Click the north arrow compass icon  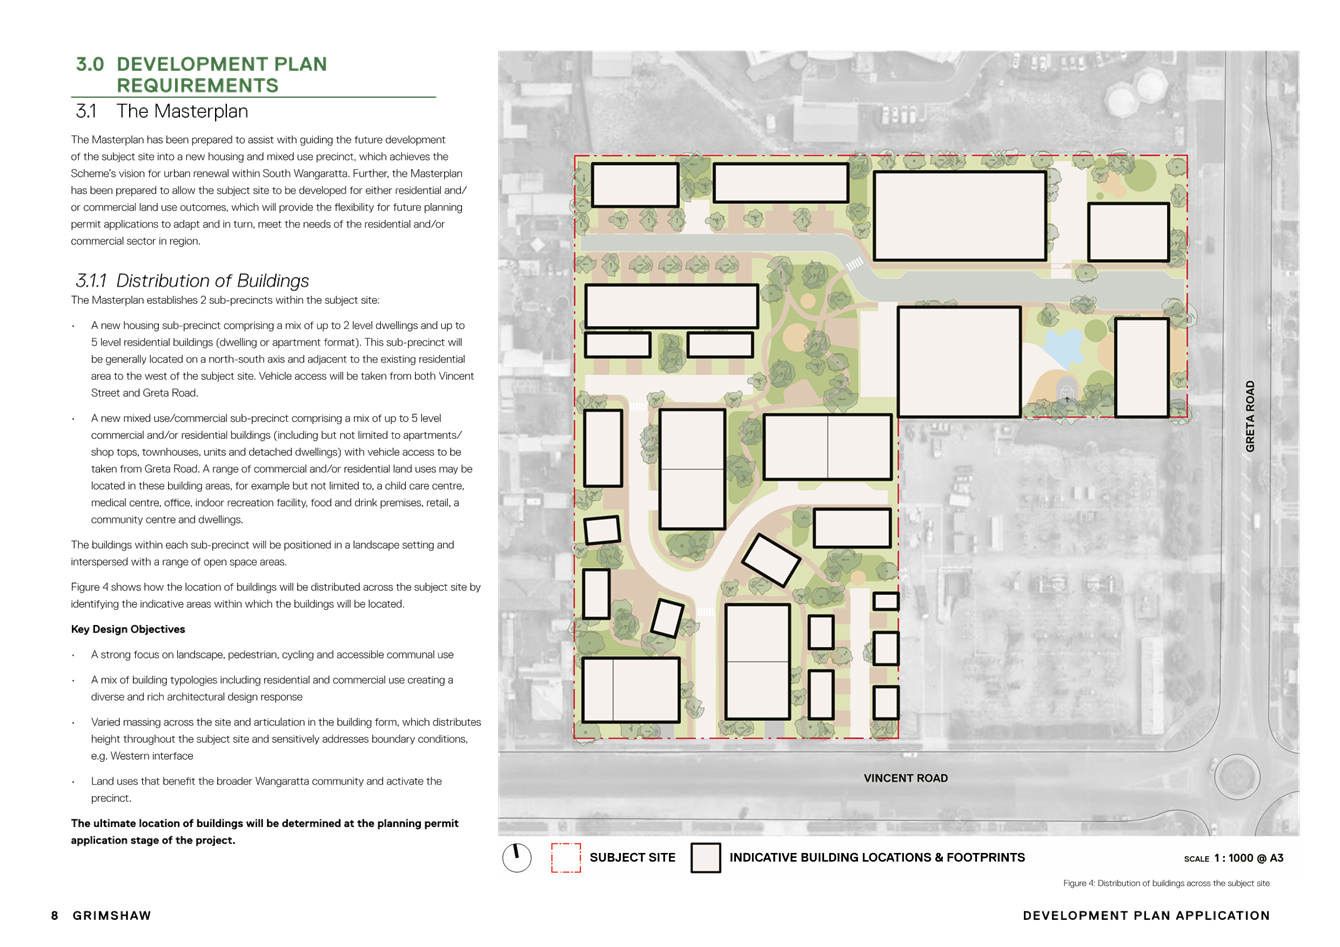point(516,858)
